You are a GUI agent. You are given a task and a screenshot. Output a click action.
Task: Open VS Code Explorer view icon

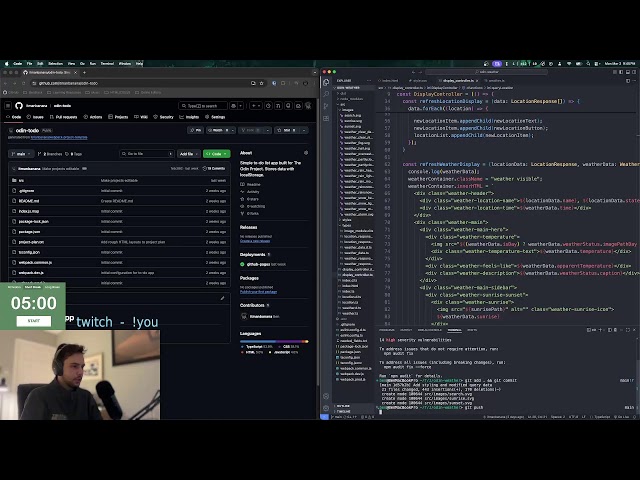coord(326,82)
